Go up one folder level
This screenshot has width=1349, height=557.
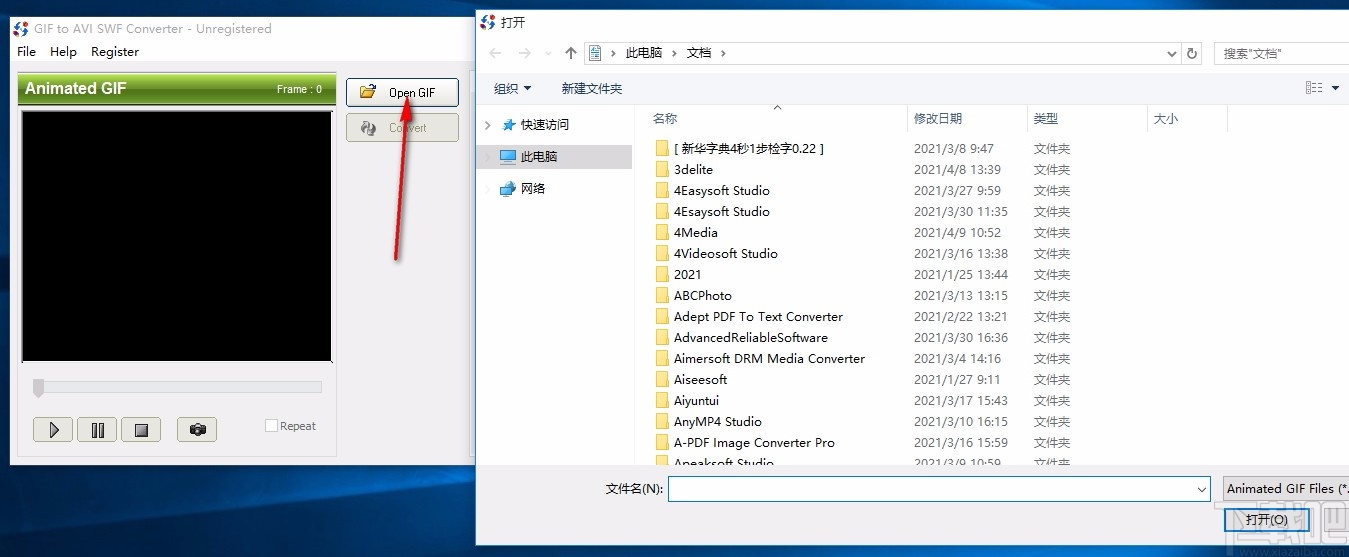(571, 53)
